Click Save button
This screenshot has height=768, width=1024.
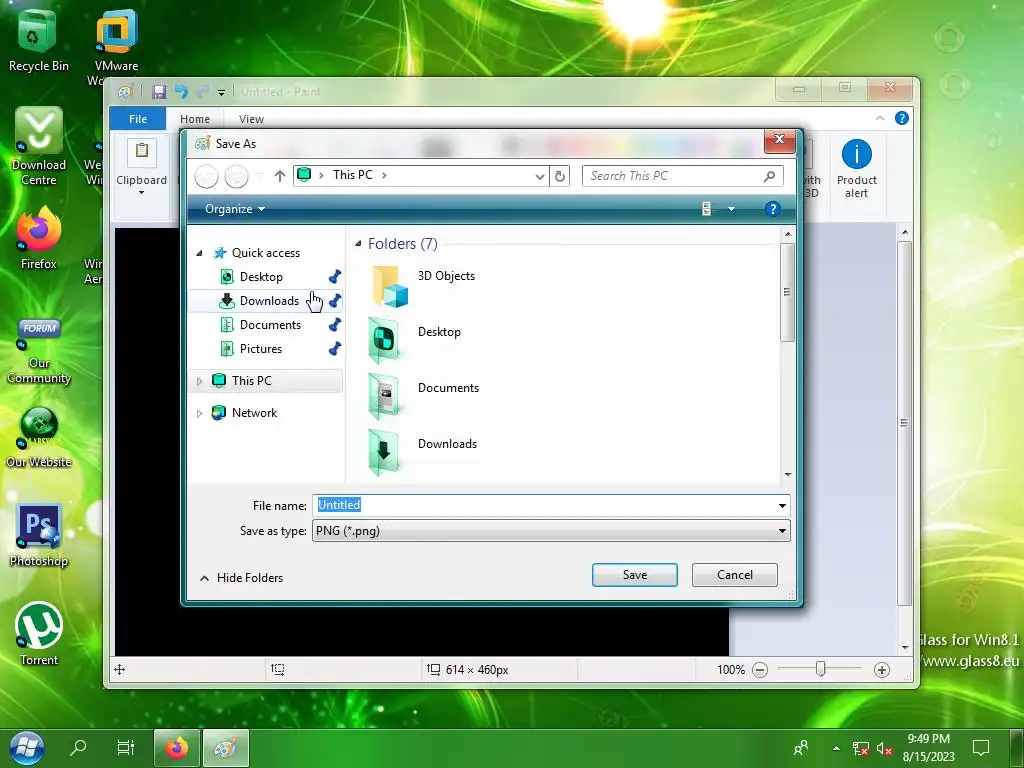[x=634, y=575]
